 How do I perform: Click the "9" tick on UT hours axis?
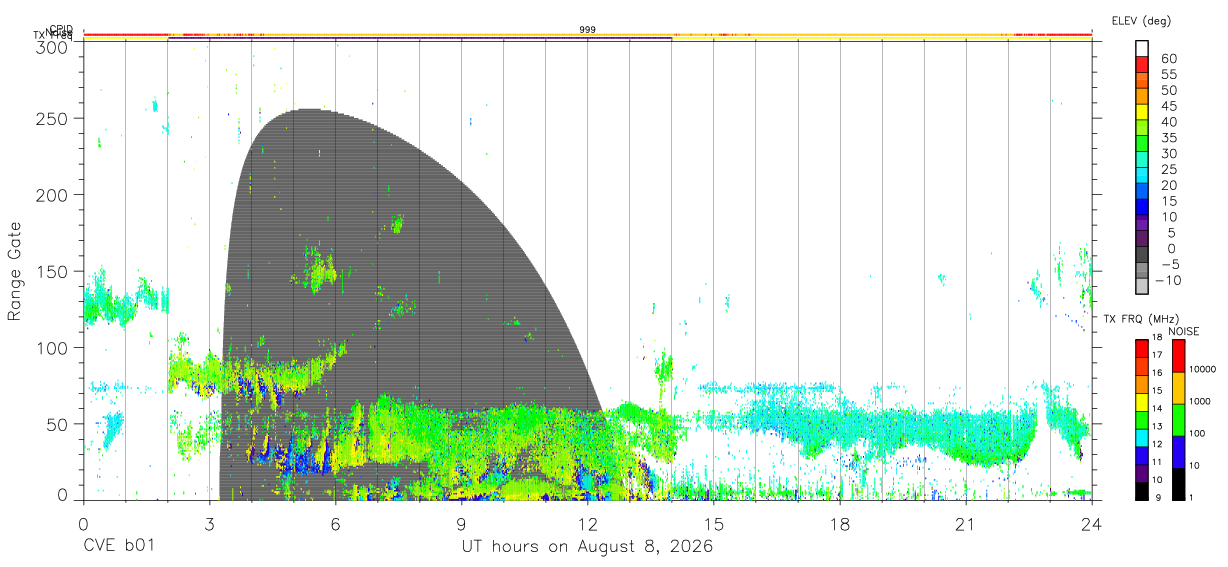(461, 524)
